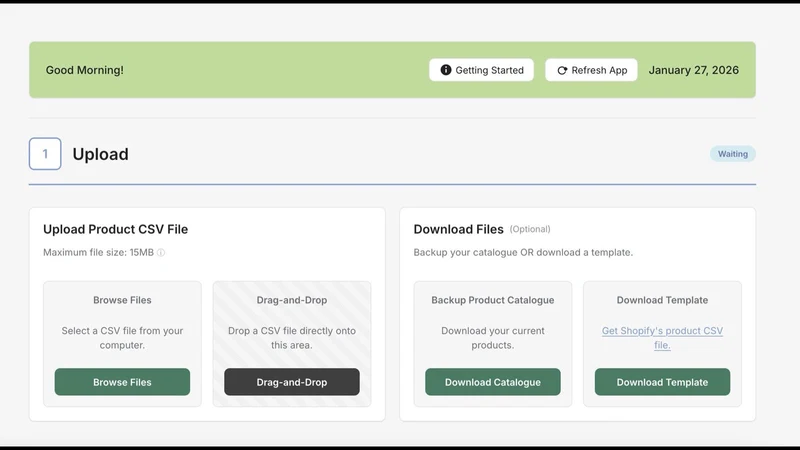Click the Backup Product Catalogue card title
This screenshot has width=800, height=450.
[492, 300]
